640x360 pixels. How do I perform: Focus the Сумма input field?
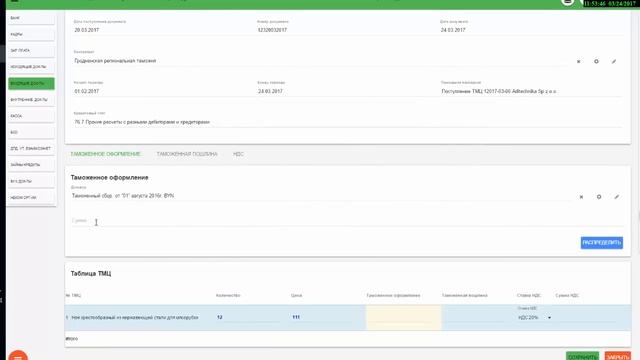[x=347, y=221]
